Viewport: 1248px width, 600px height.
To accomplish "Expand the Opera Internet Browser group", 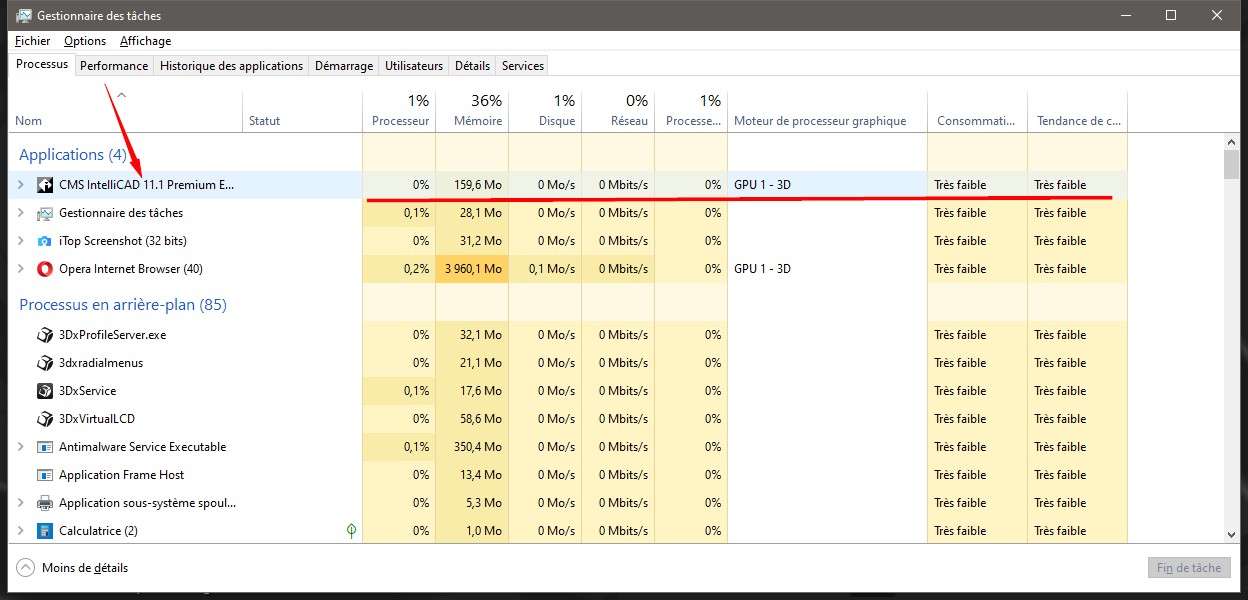I will point(20,269).
